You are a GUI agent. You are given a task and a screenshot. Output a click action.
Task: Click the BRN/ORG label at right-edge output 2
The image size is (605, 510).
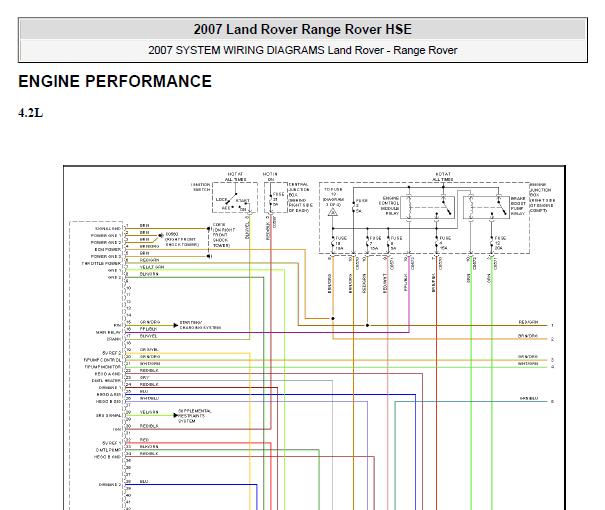(528, 336)
